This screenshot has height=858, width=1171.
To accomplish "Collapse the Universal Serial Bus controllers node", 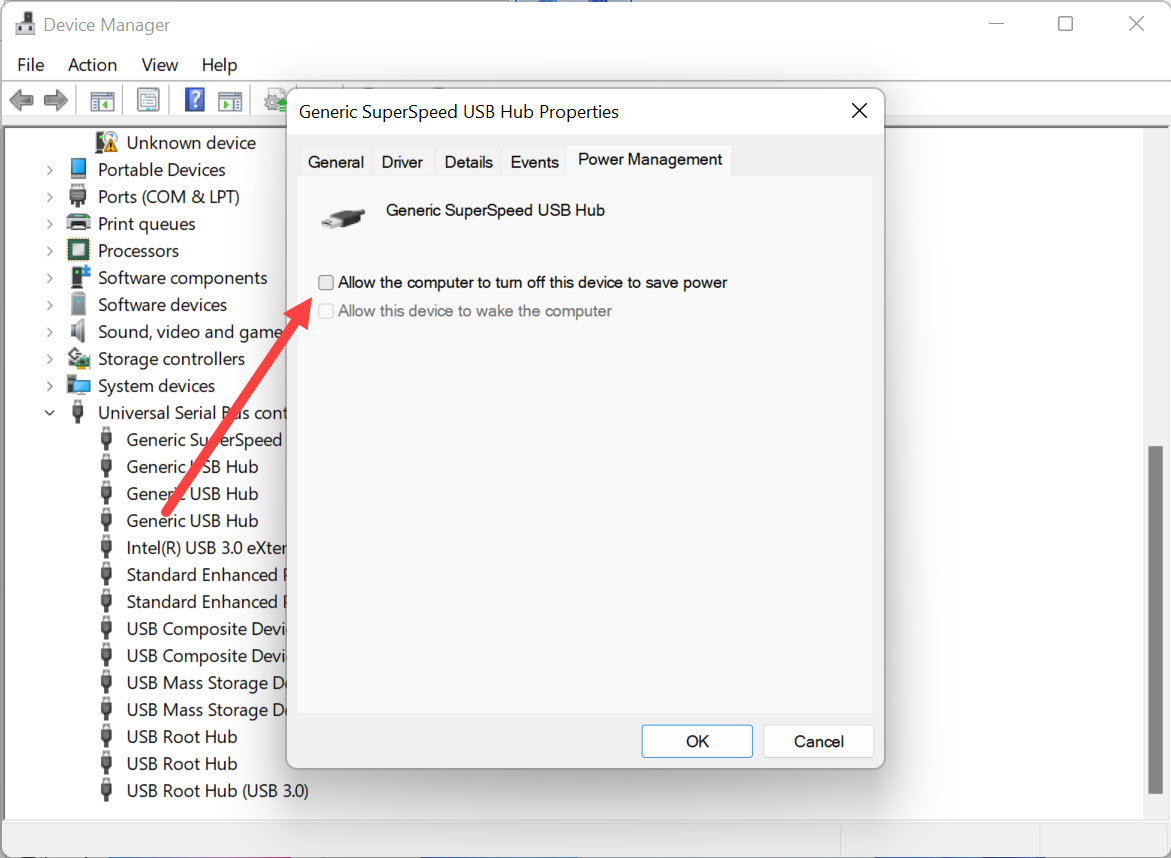I will (x=50, y=413).
